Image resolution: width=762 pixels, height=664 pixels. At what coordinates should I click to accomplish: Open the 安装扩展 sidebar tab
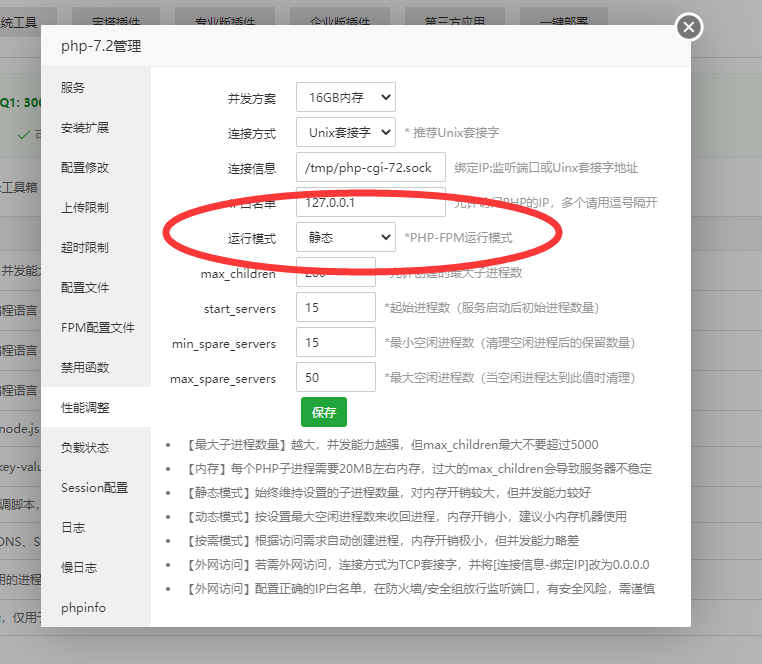(x=85, y=128)
